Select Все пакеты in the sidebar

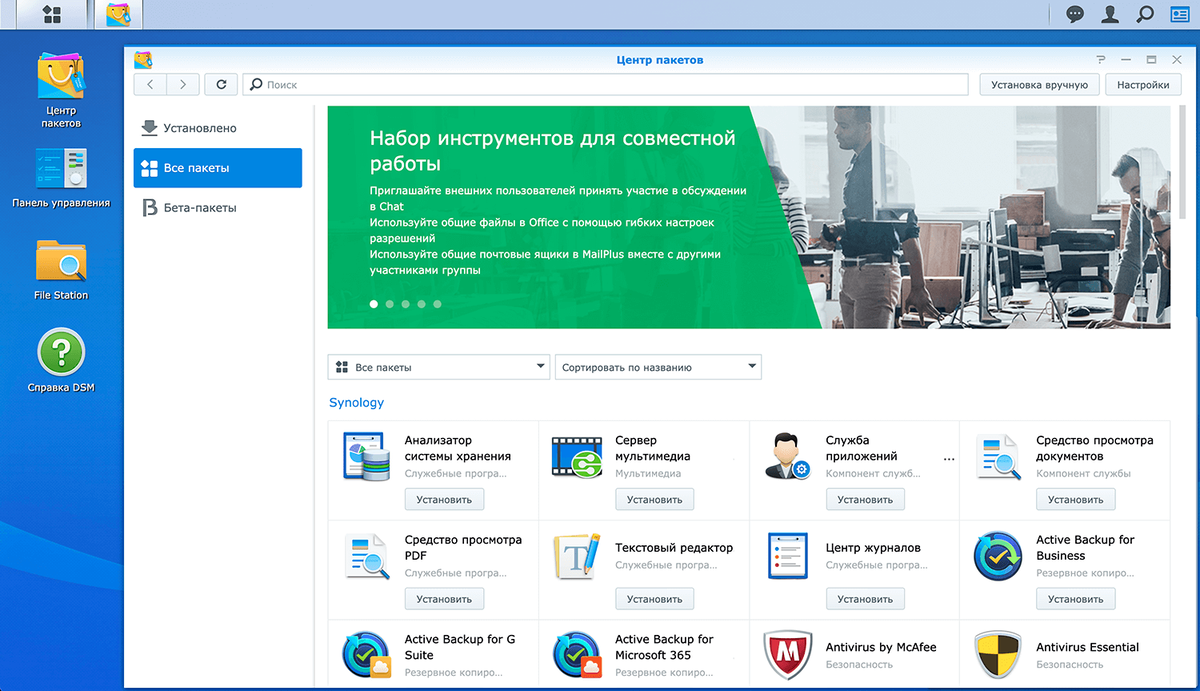(x=218, y=168)
